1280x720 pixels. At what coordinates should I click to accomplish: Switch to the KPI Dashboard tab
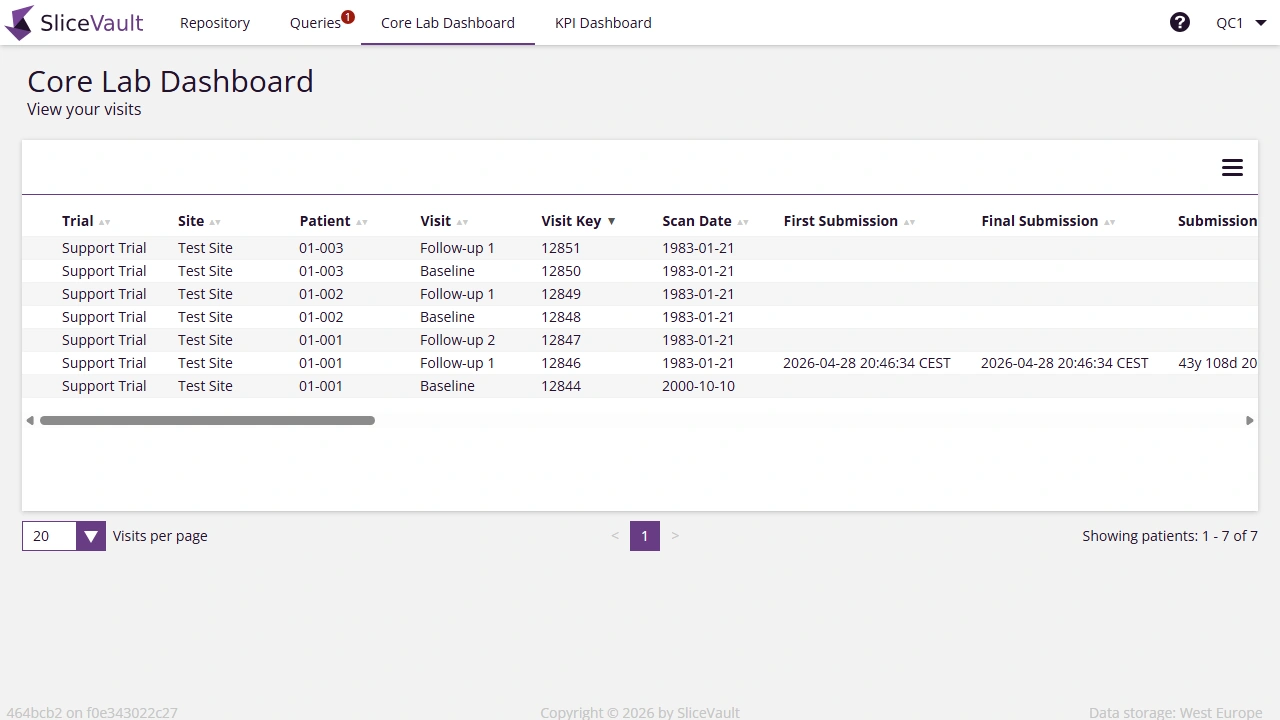tap(603, 22)
